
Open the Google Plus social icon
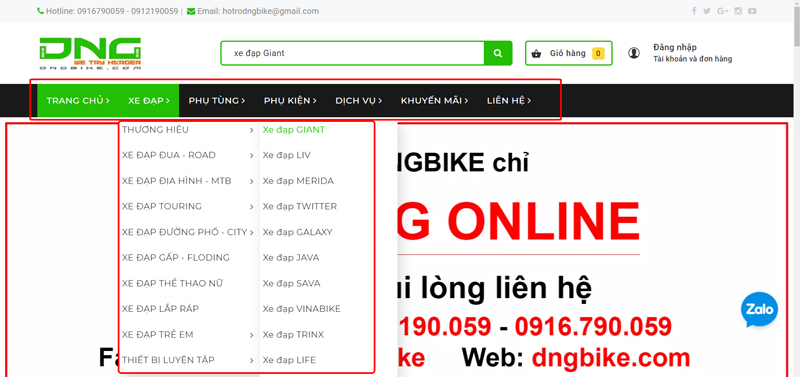[722, 11]
